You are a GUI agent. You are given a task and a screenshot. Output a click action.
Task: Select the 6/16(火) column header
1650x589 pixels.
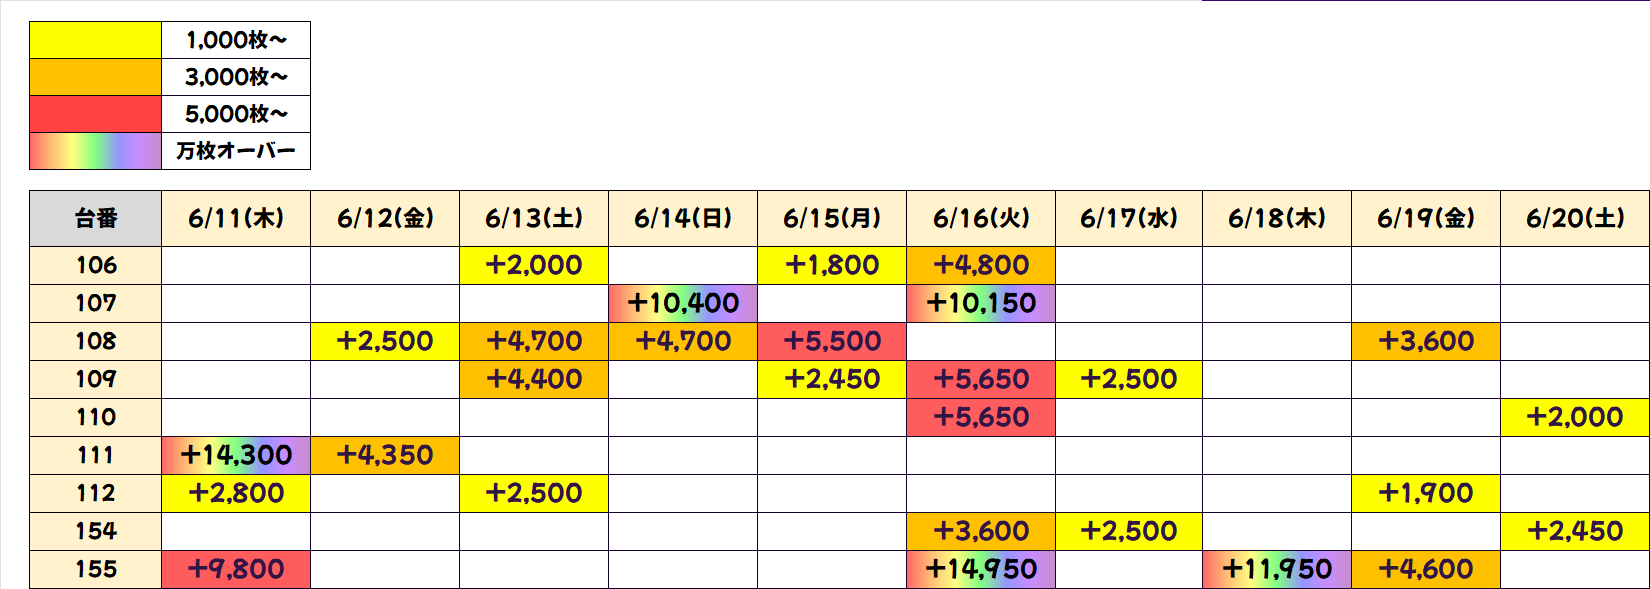pyautogui.click(x=981, y=218)
